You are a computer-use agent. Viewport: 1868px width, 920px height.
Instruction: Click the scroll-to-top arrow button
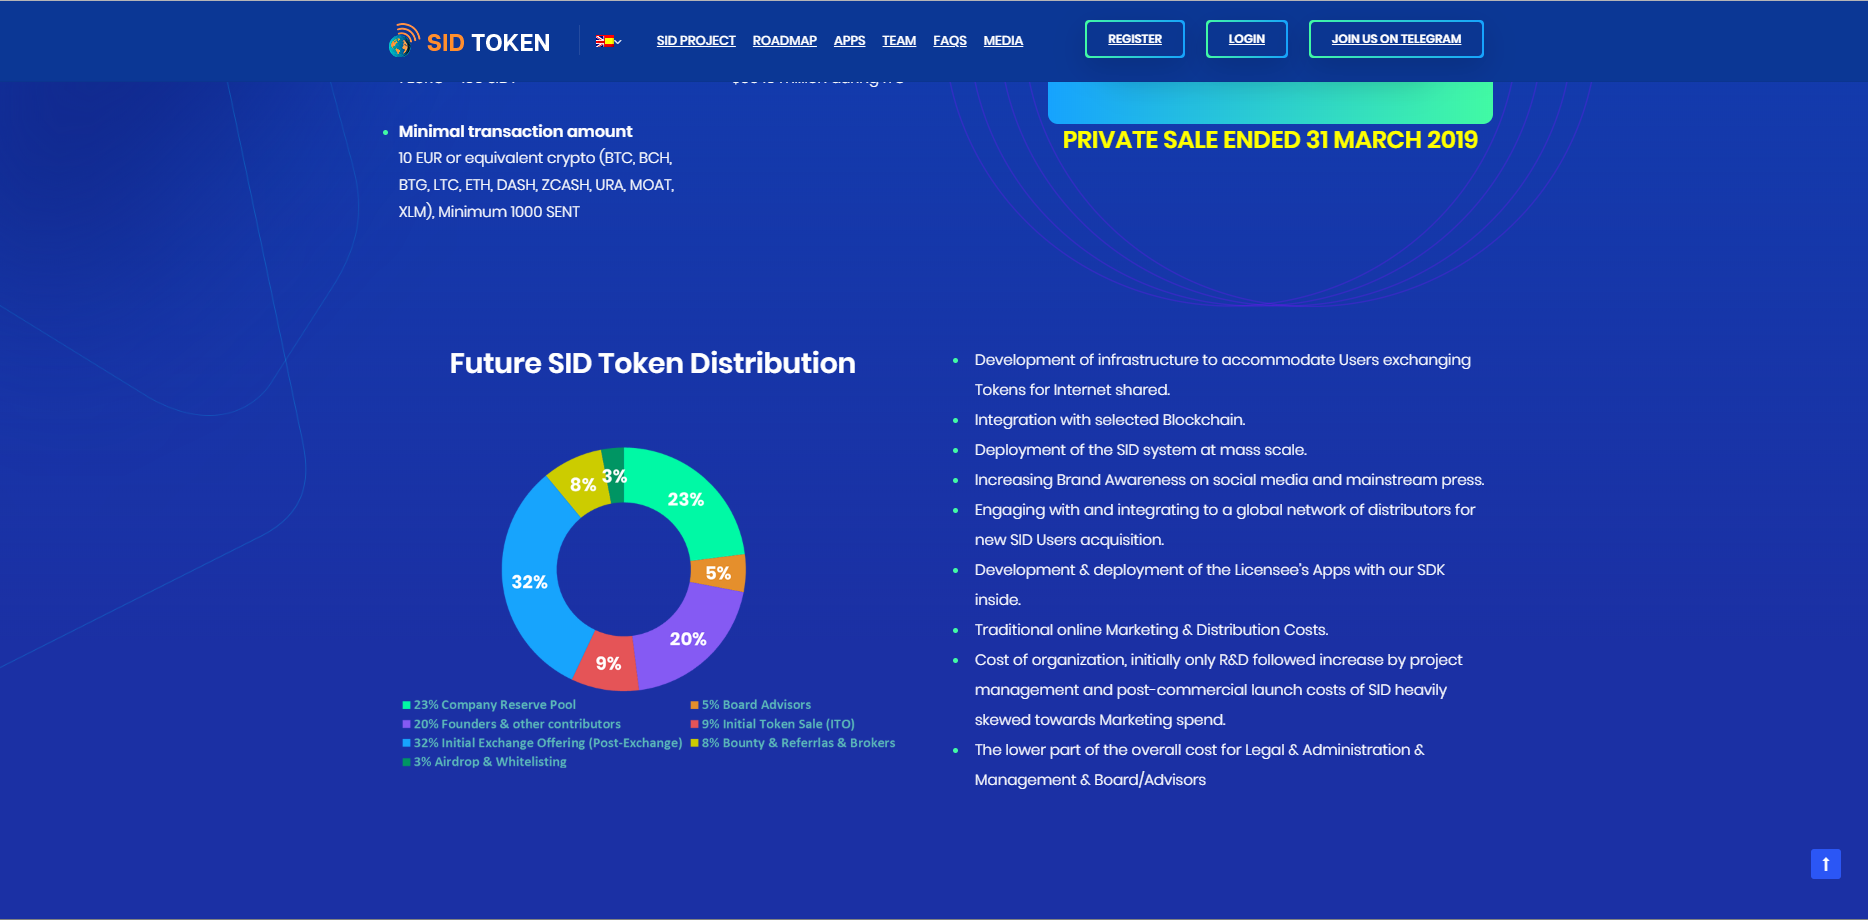click(1825, 864)
